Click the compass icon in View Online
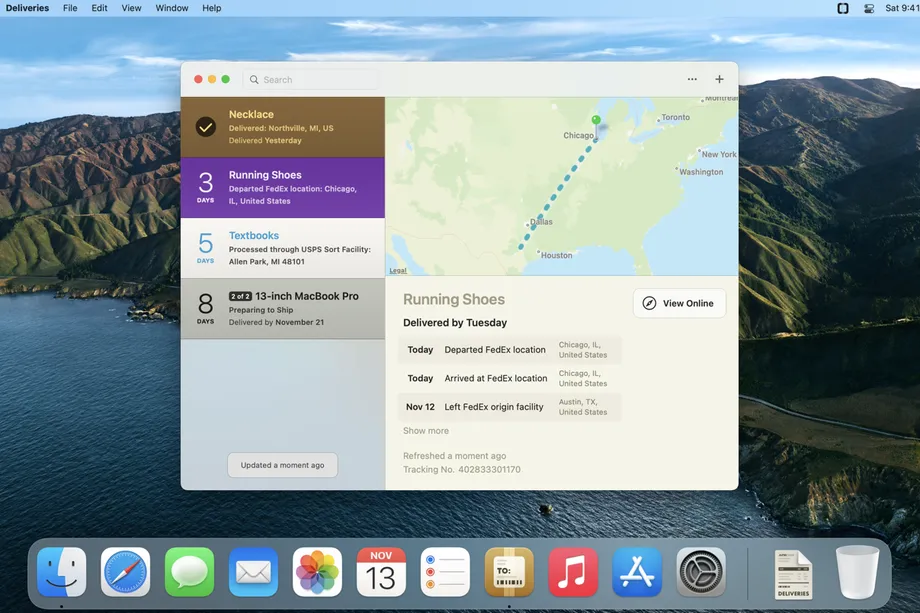 click(x=649, y=303)
